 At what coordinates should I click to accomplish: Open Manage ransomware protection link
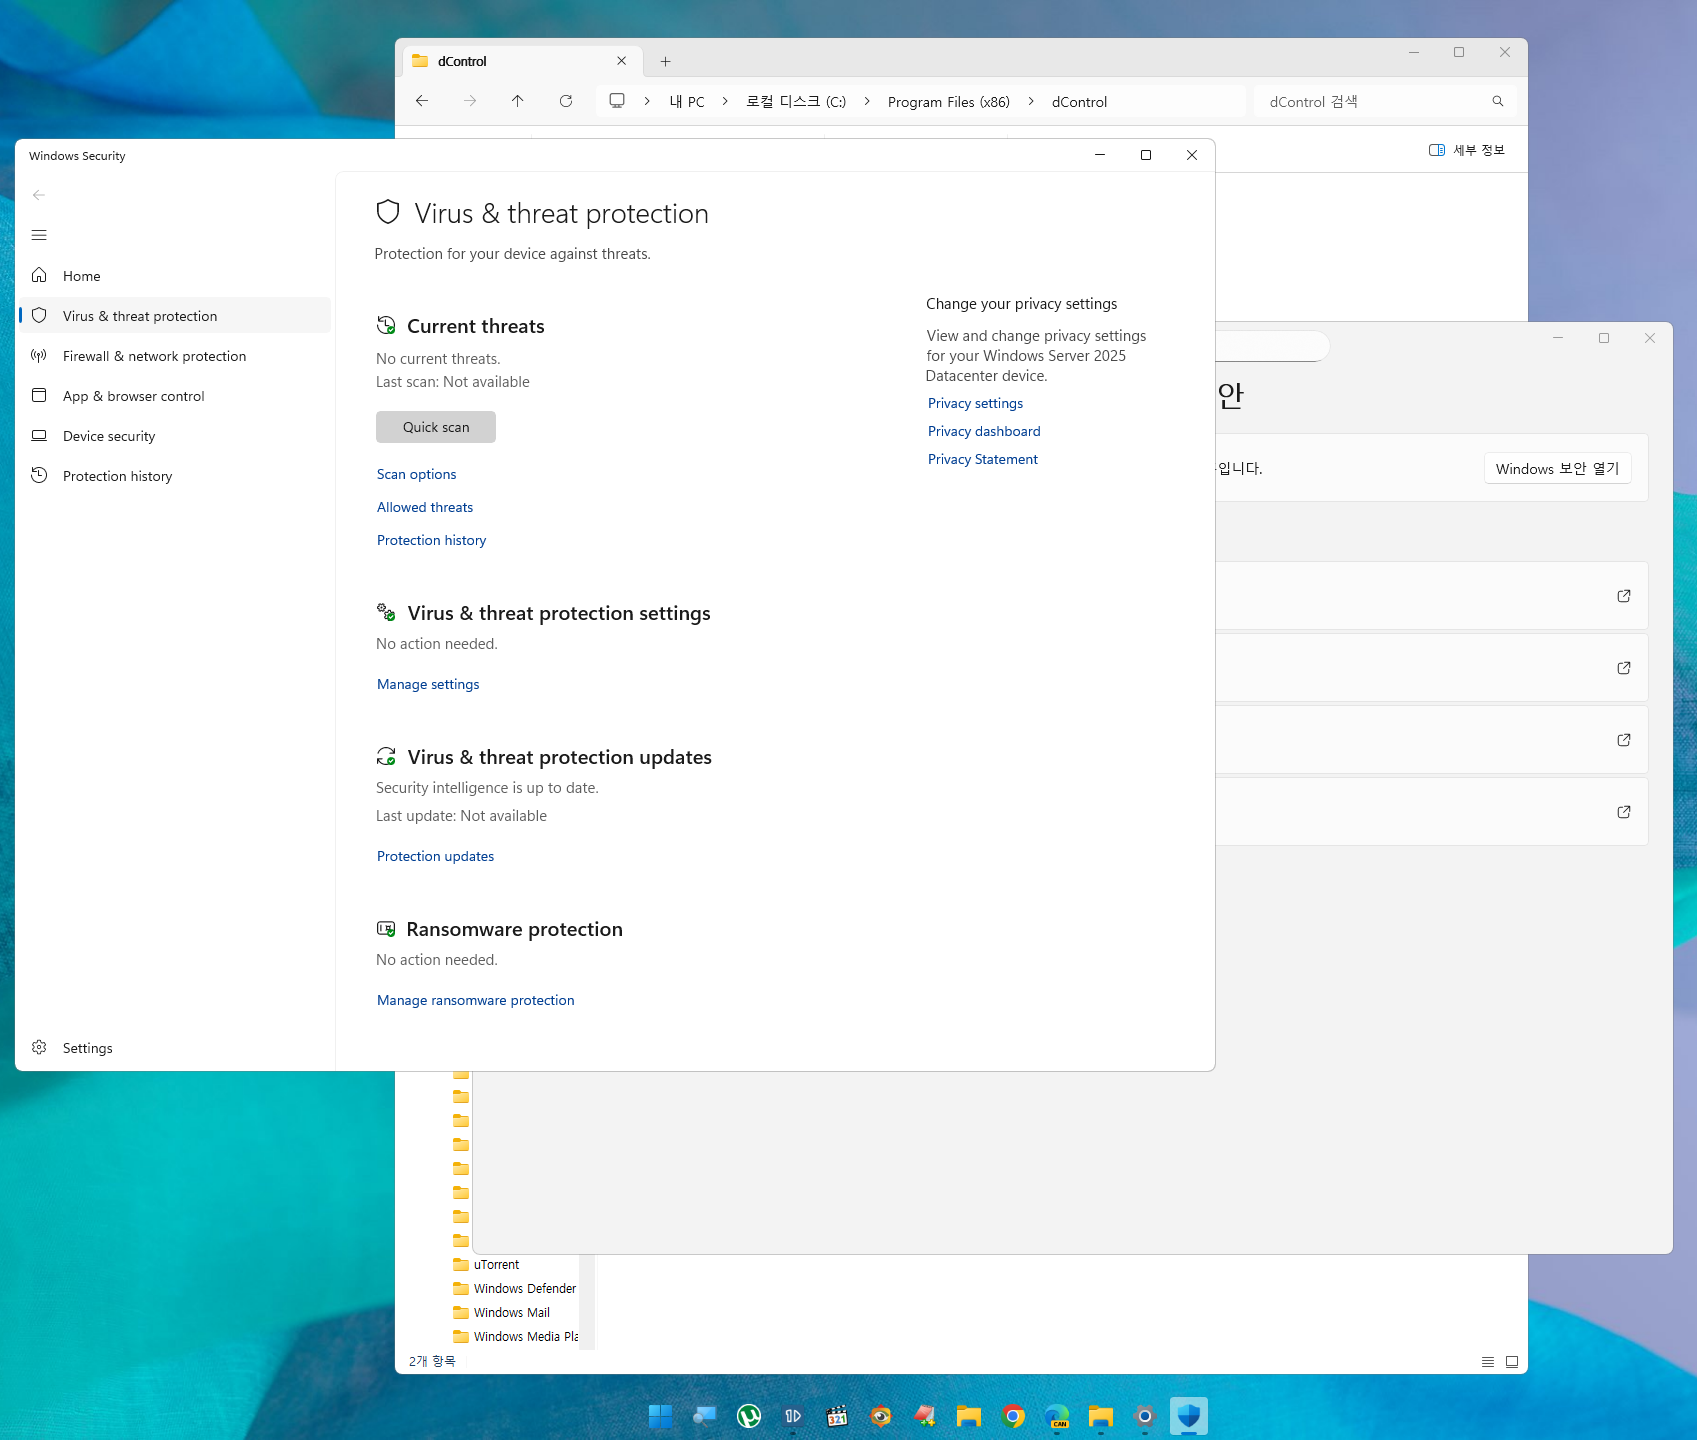476,1000
